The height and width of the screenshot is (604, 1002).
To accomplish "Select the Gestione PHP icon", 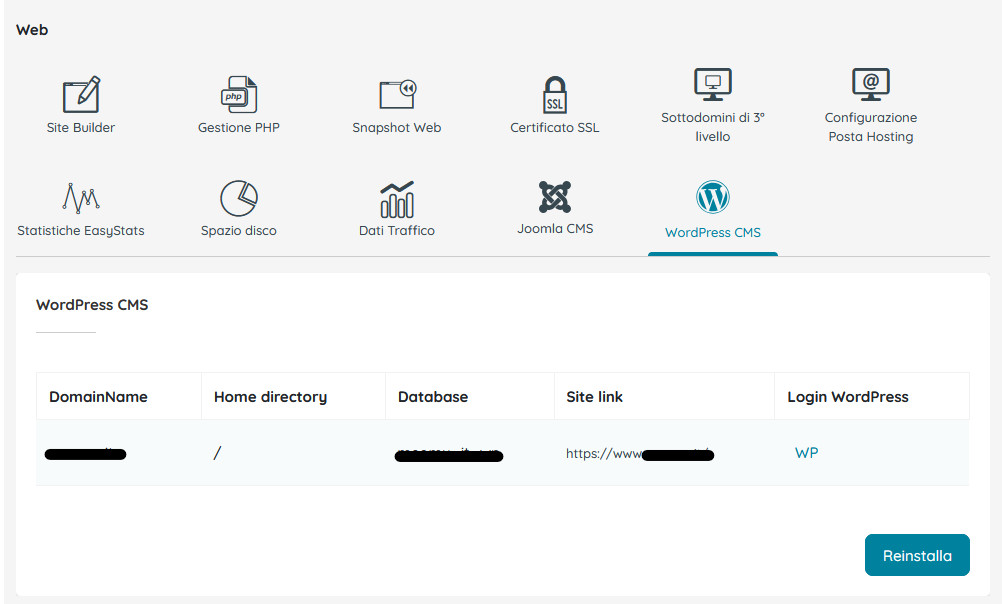I will 238,100.
